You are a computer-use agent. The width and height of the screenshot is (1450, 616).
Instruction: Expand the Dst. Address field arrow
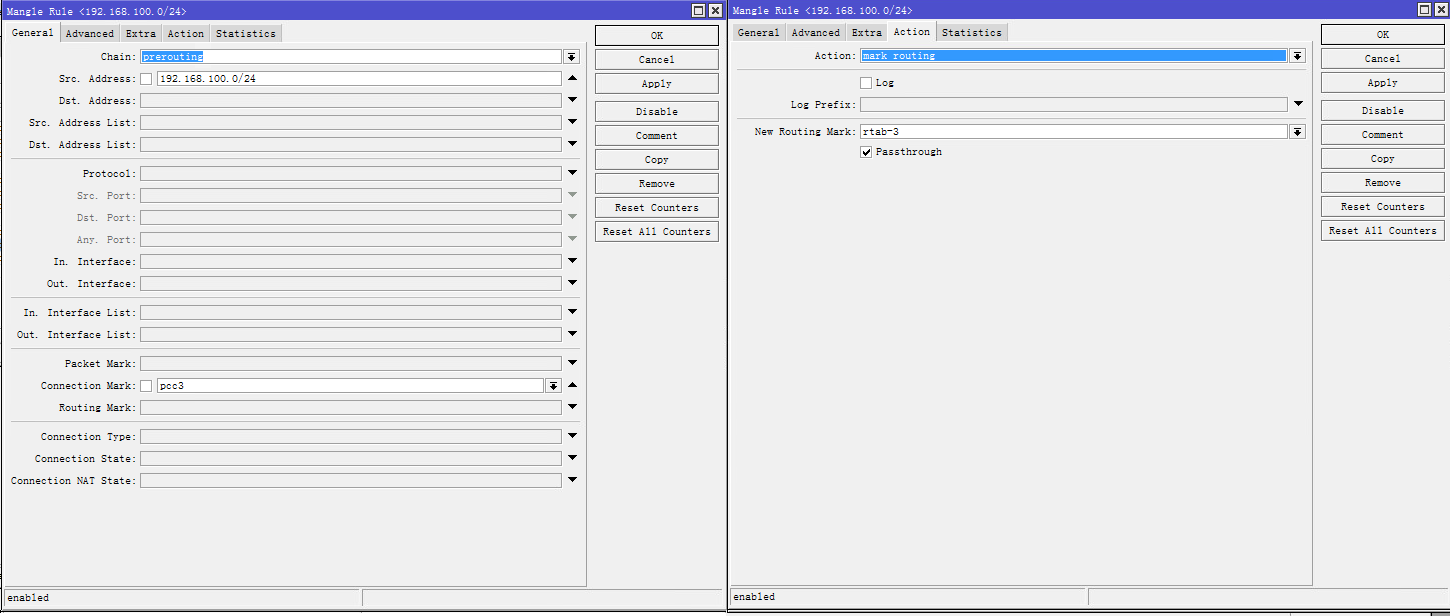[572, 100]
